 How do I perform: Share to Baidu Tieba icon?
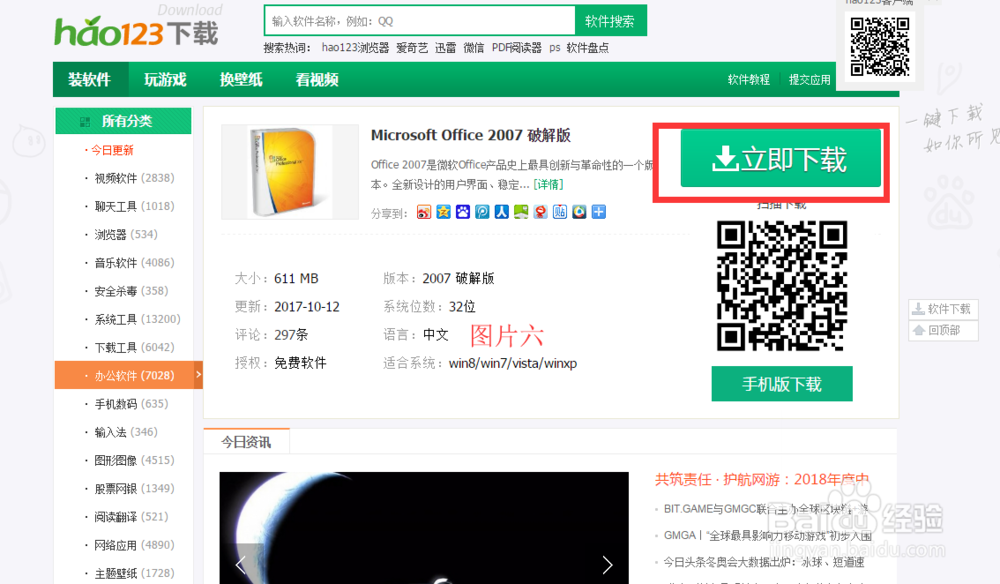click(560, 212)
